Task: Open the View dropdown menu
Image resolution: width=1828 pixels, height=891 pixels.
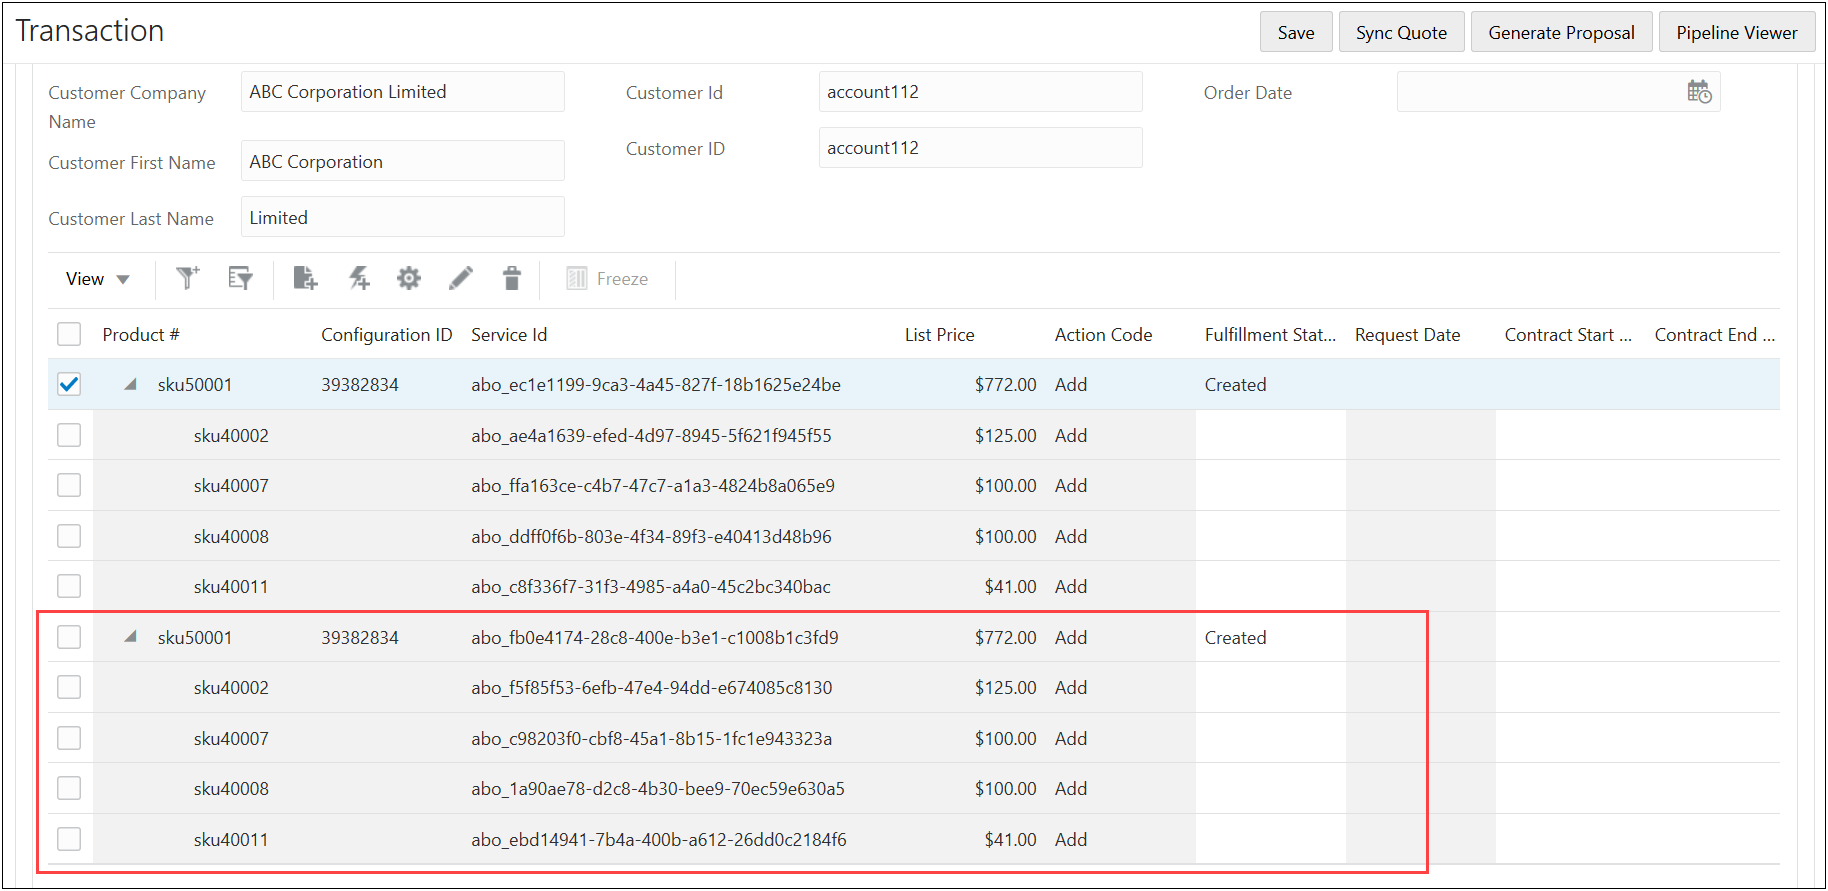Action: (x=97, y=279)
